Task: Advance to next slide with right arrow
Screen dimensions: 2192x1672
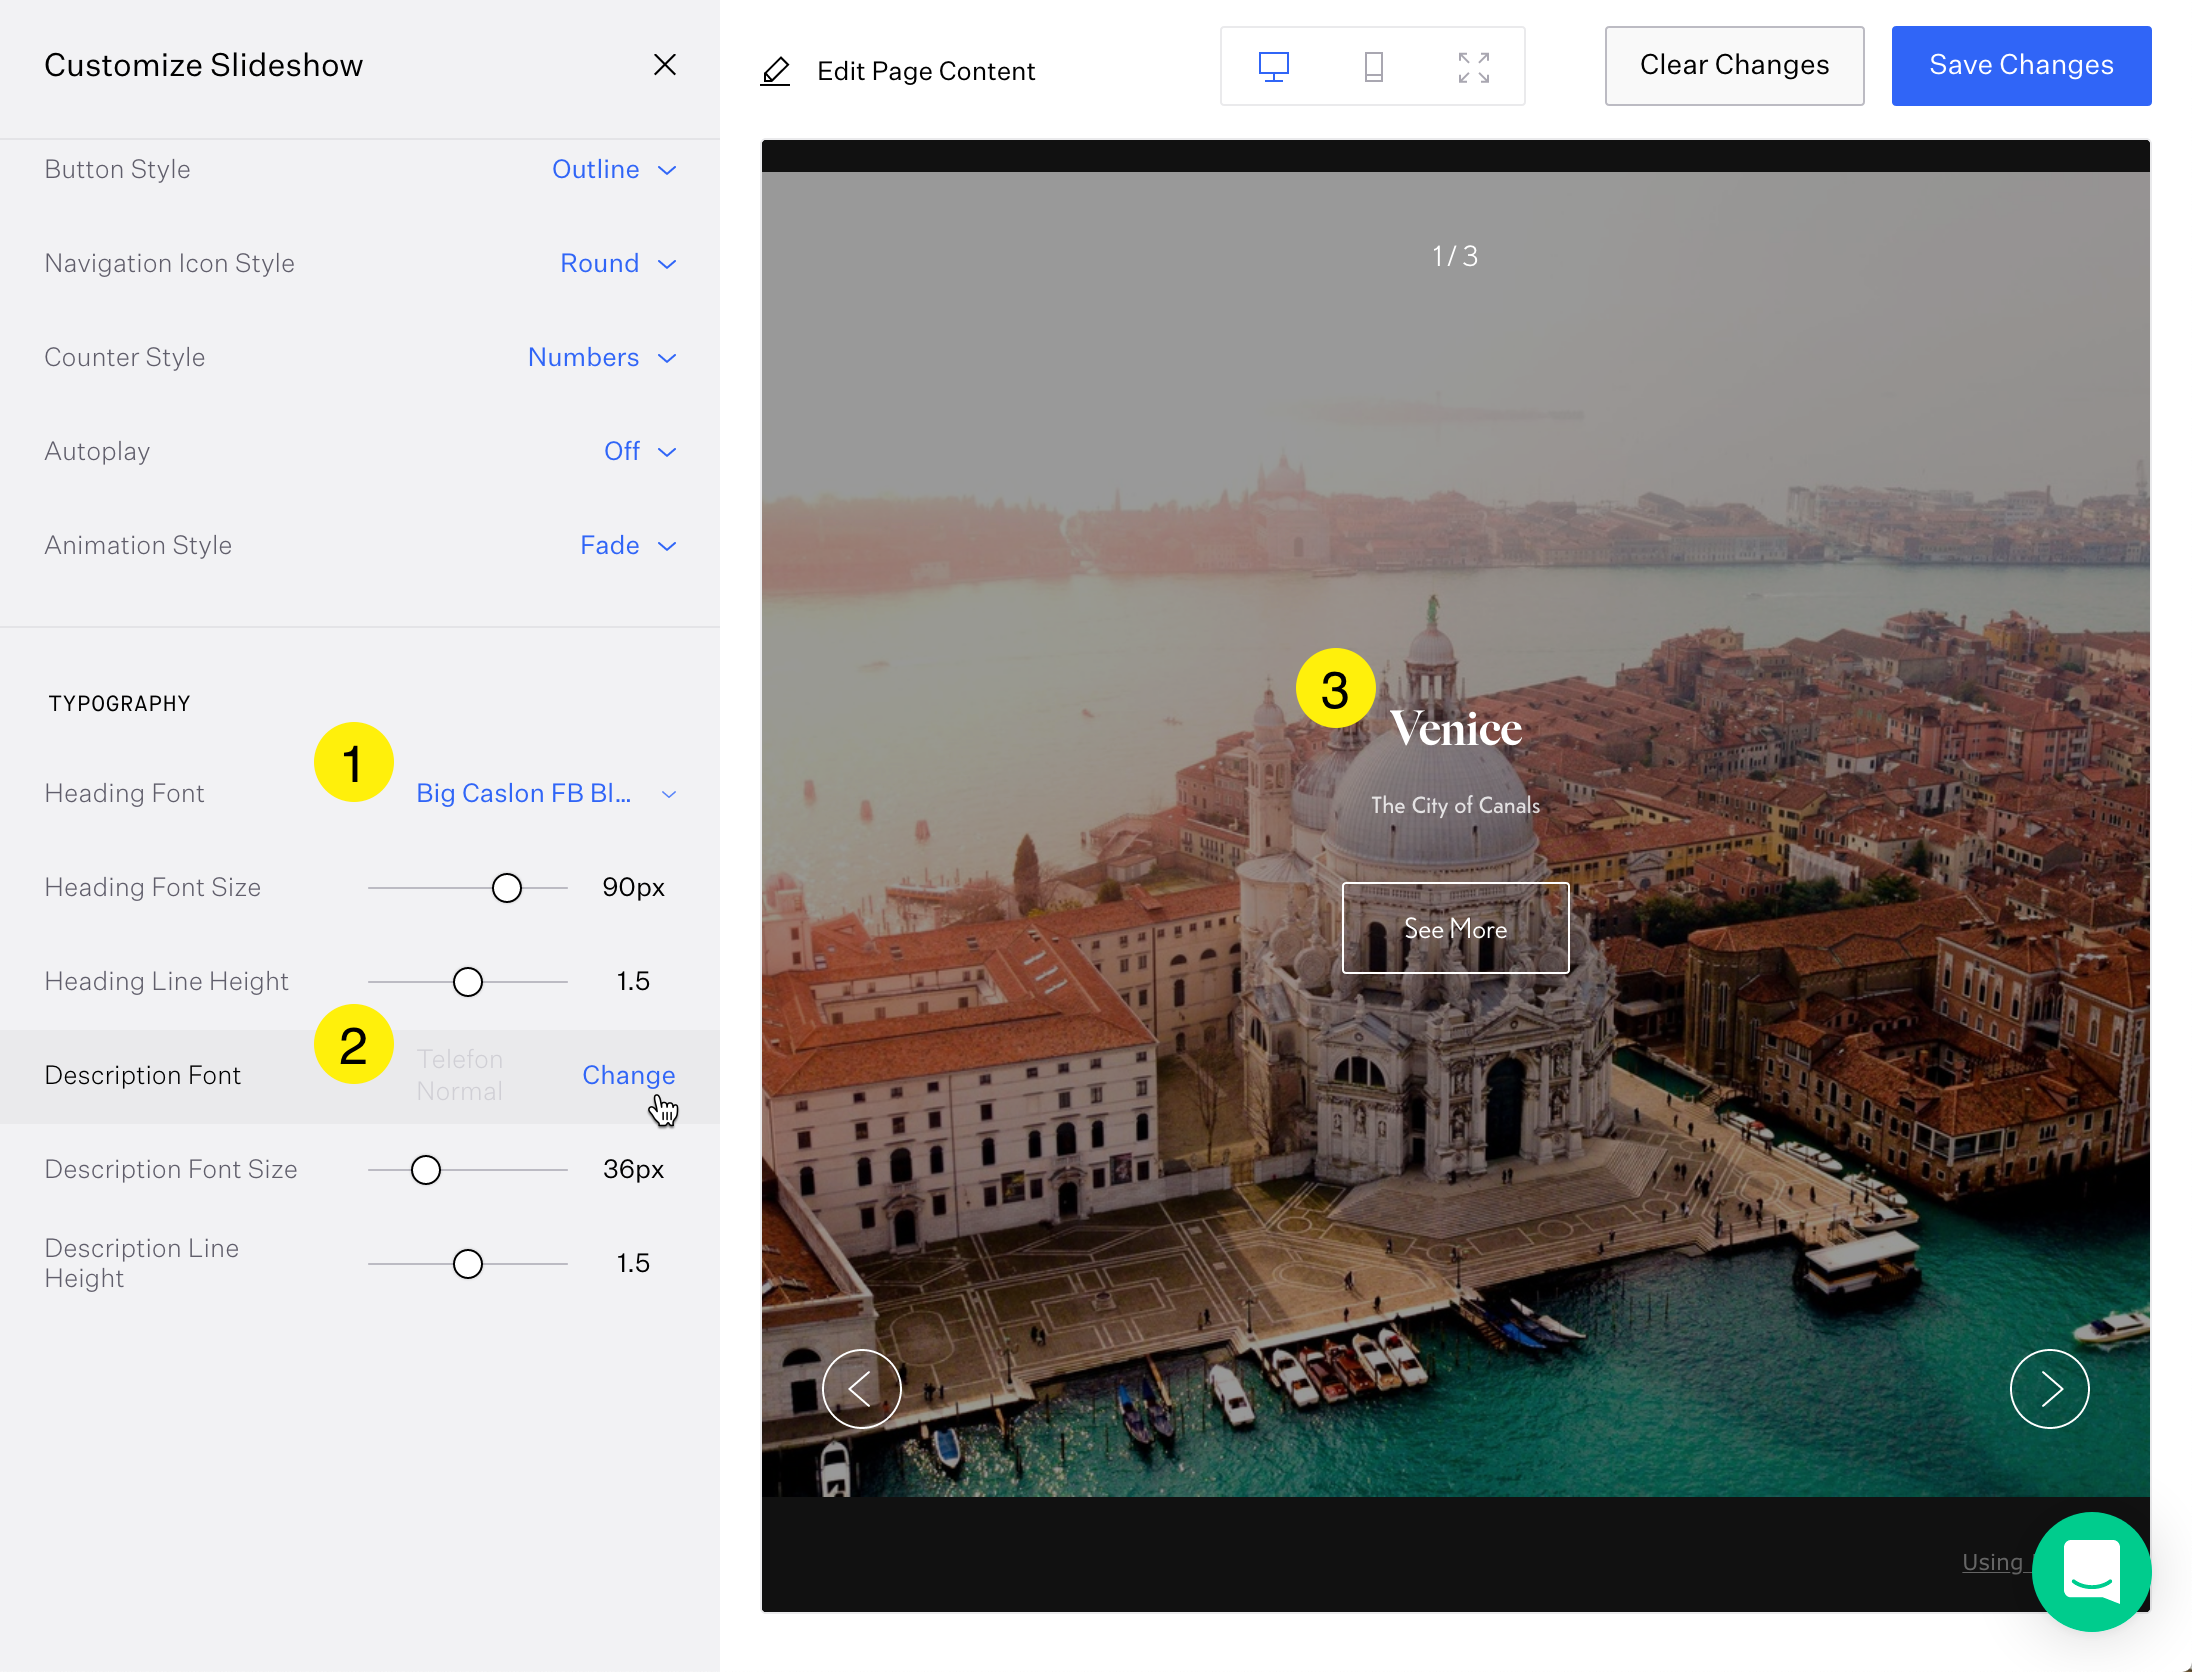Action: (2049, 1388)
